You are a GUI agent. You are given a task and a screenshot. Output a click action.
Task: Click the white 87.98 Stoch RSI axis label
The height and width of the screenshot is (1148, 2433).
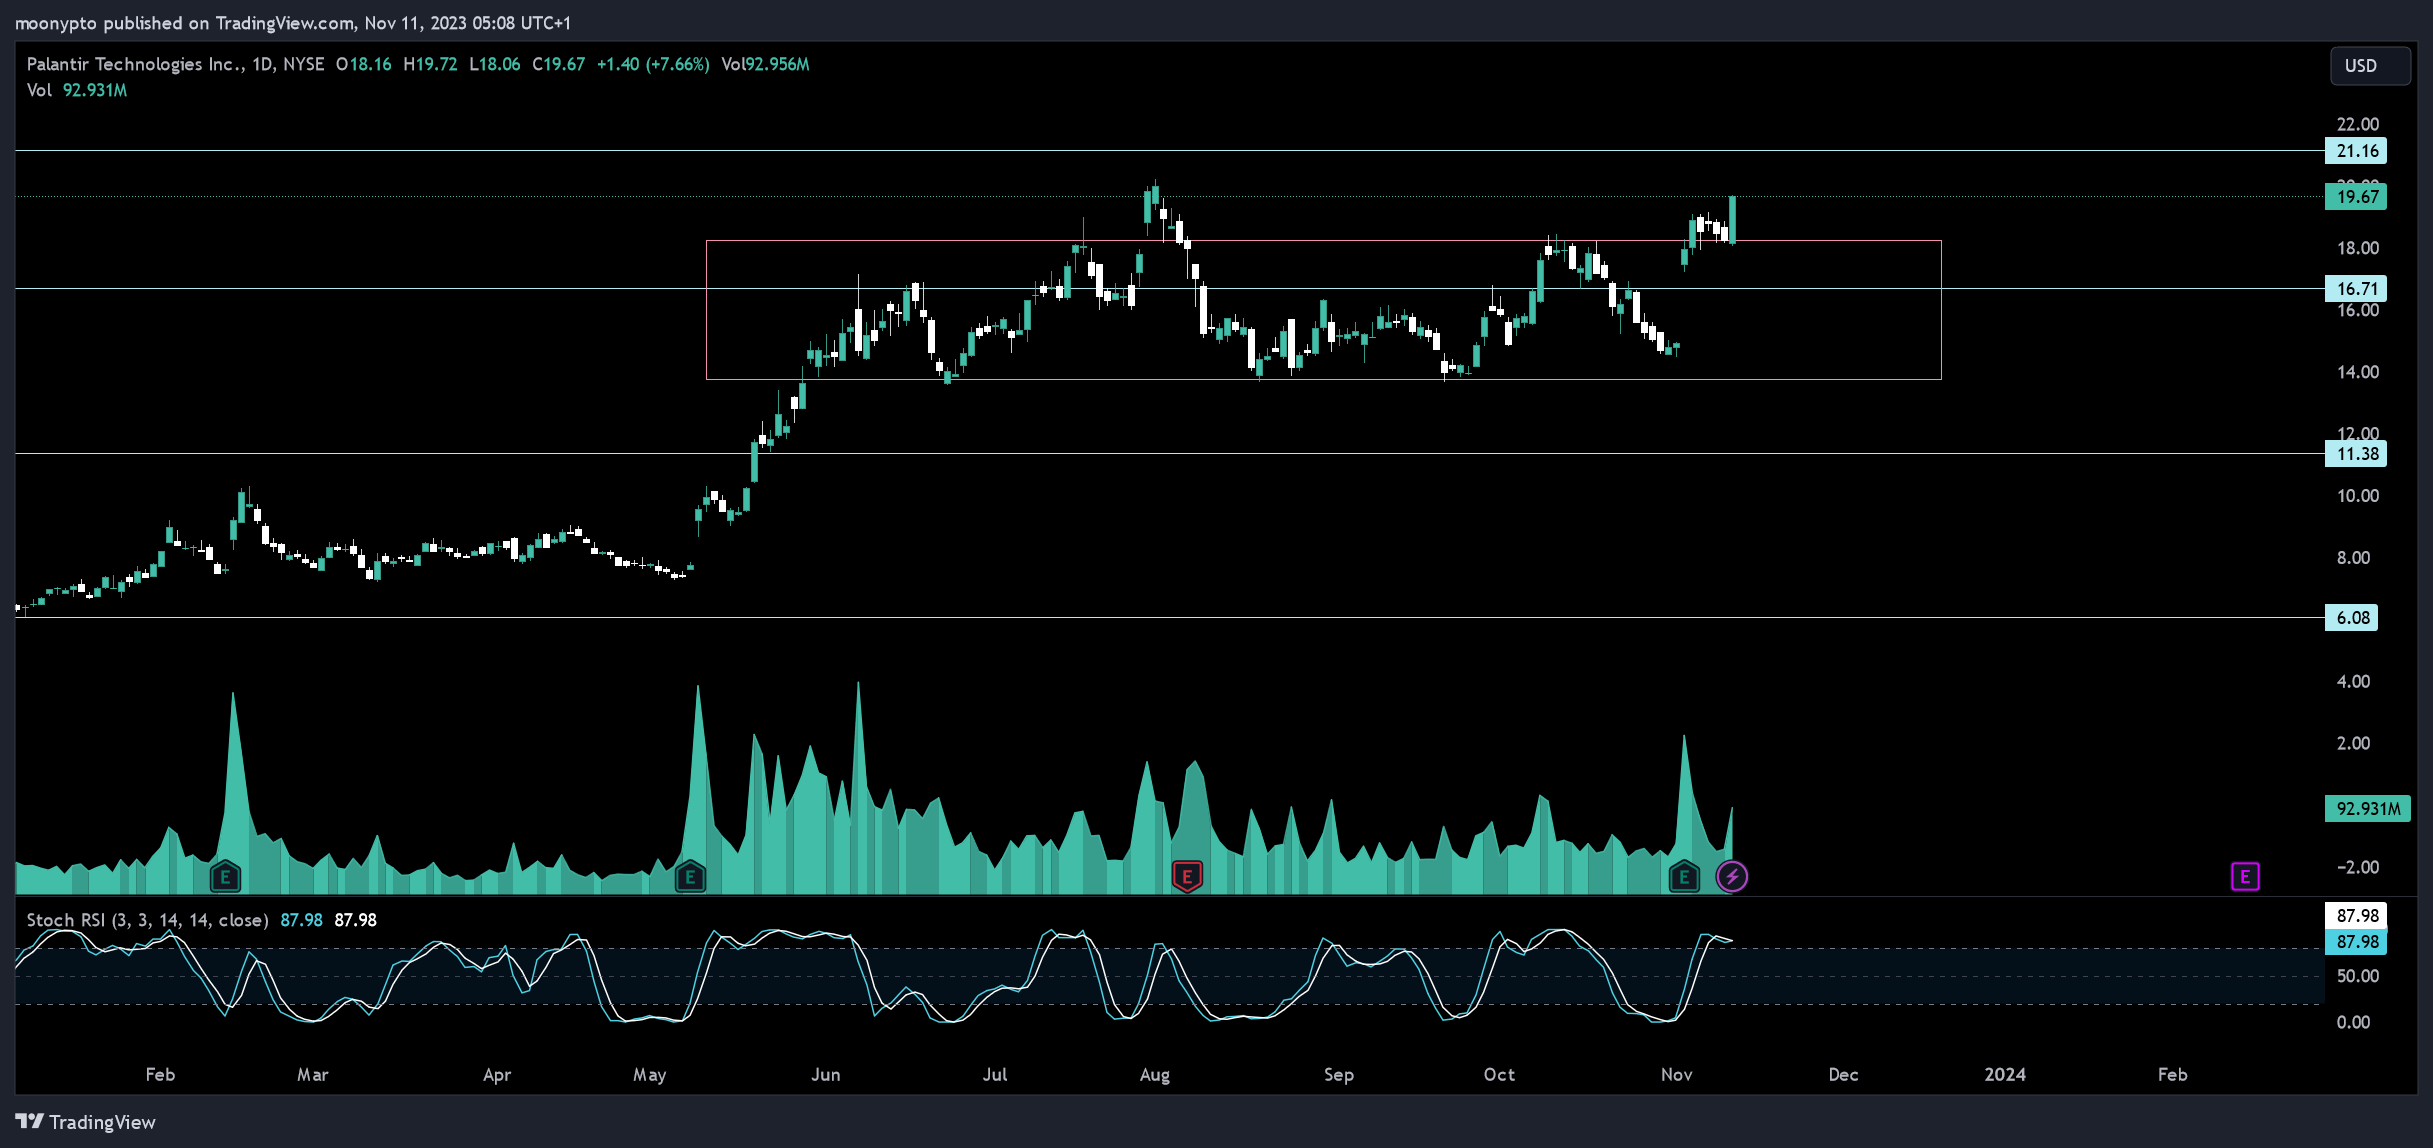[2356, 916]
